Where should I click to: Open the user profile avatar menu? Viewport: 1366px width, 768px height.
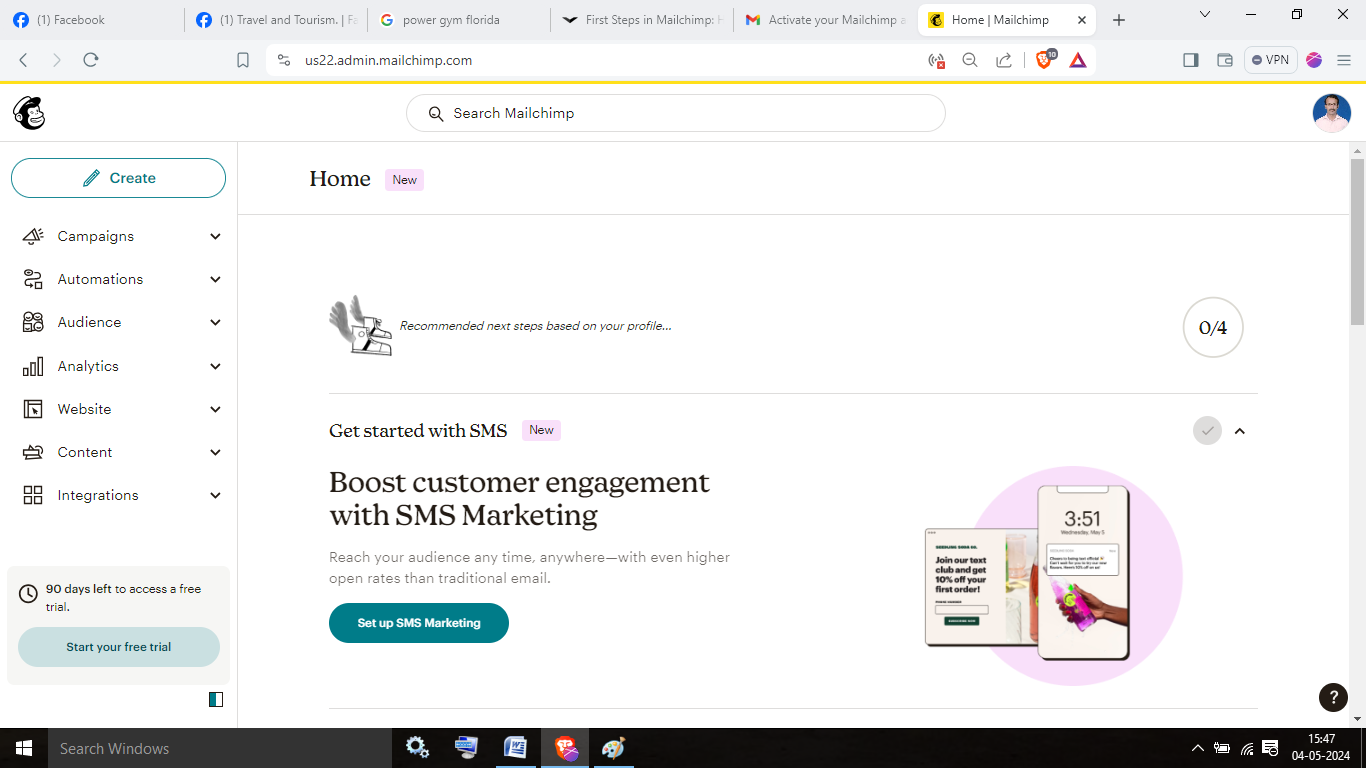(1331, 113)
